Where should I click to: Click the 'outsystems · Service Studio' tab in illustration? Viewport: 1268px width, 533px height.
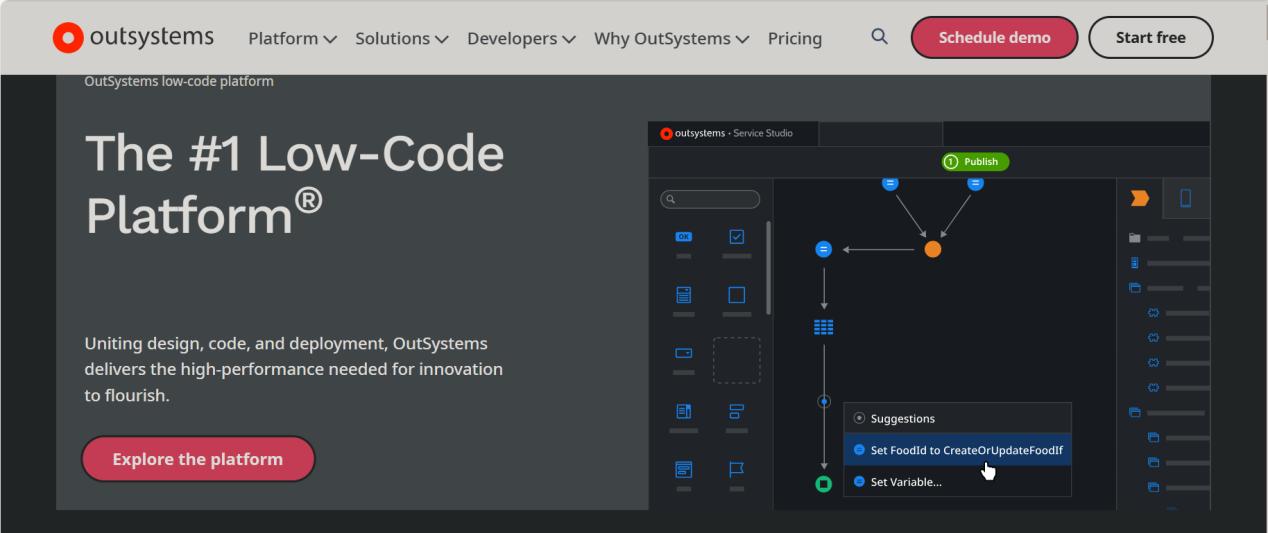click(733, 133)
